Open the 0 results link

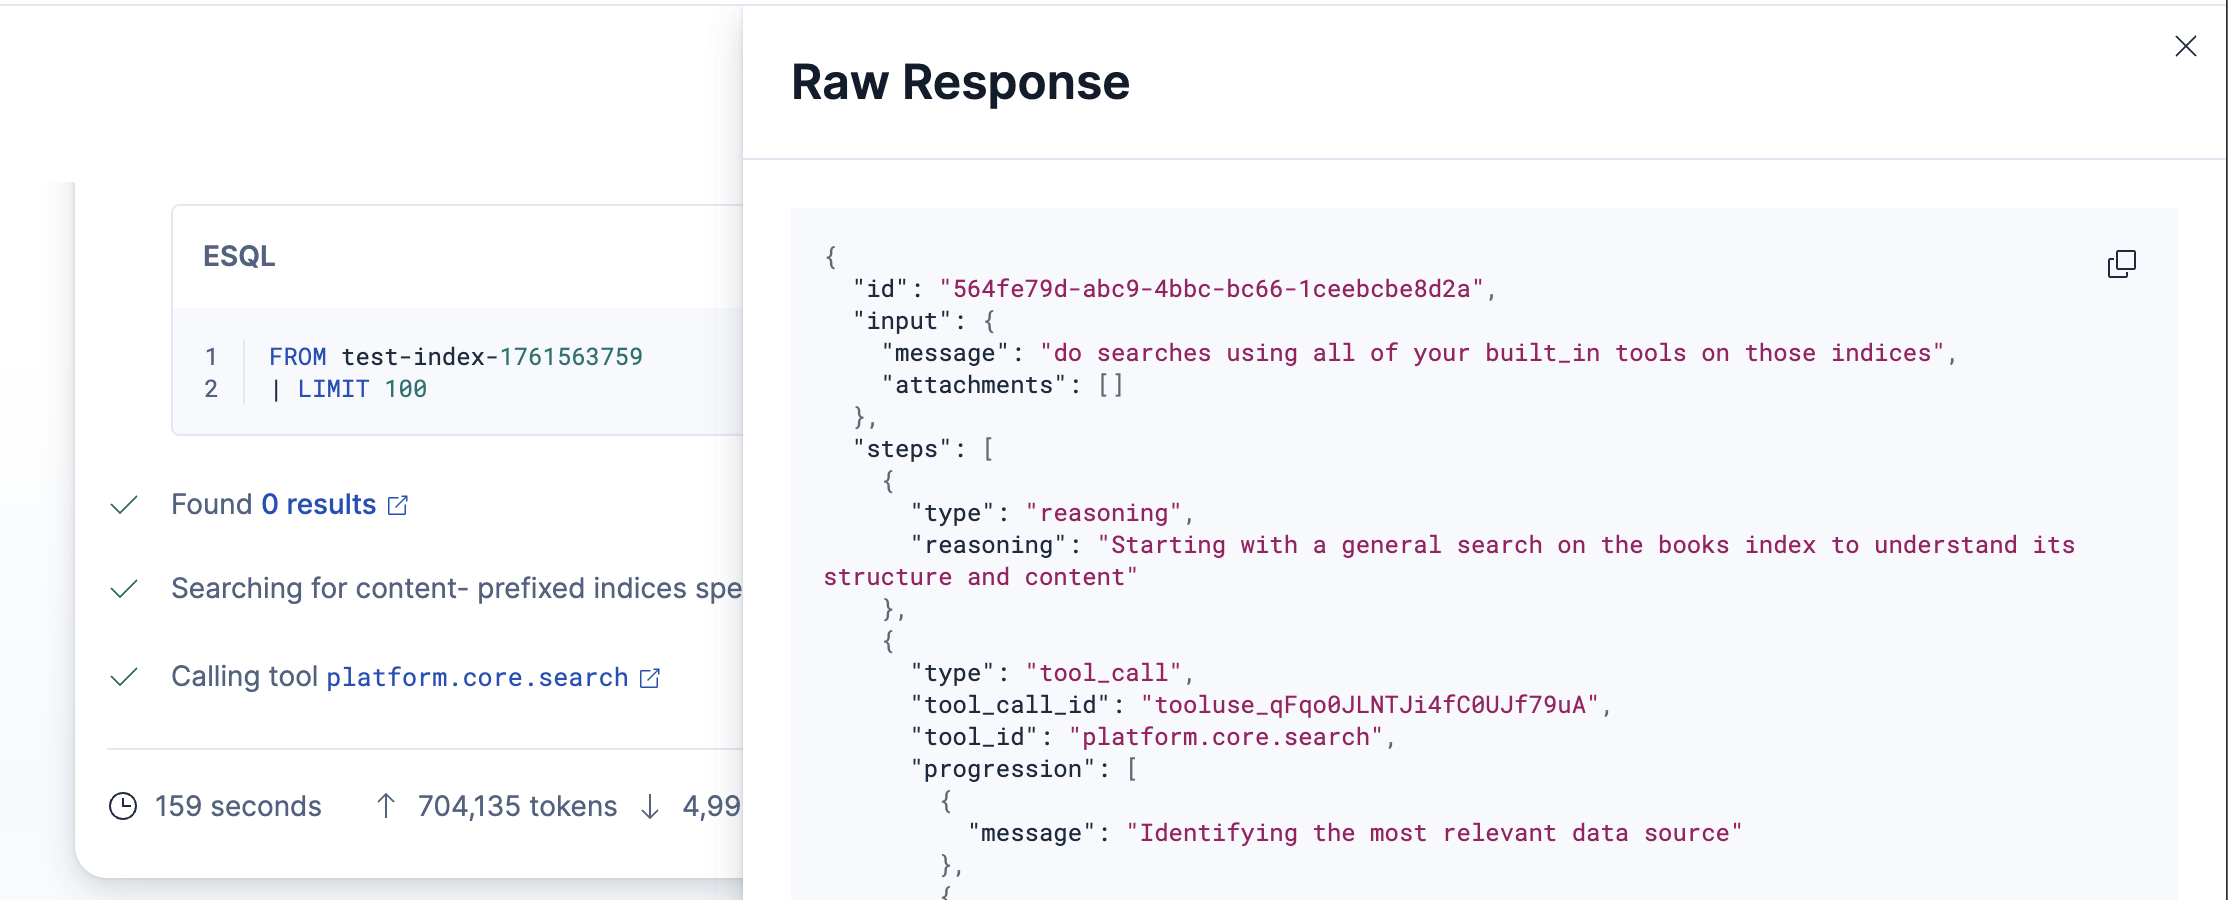tap(316, 504)
